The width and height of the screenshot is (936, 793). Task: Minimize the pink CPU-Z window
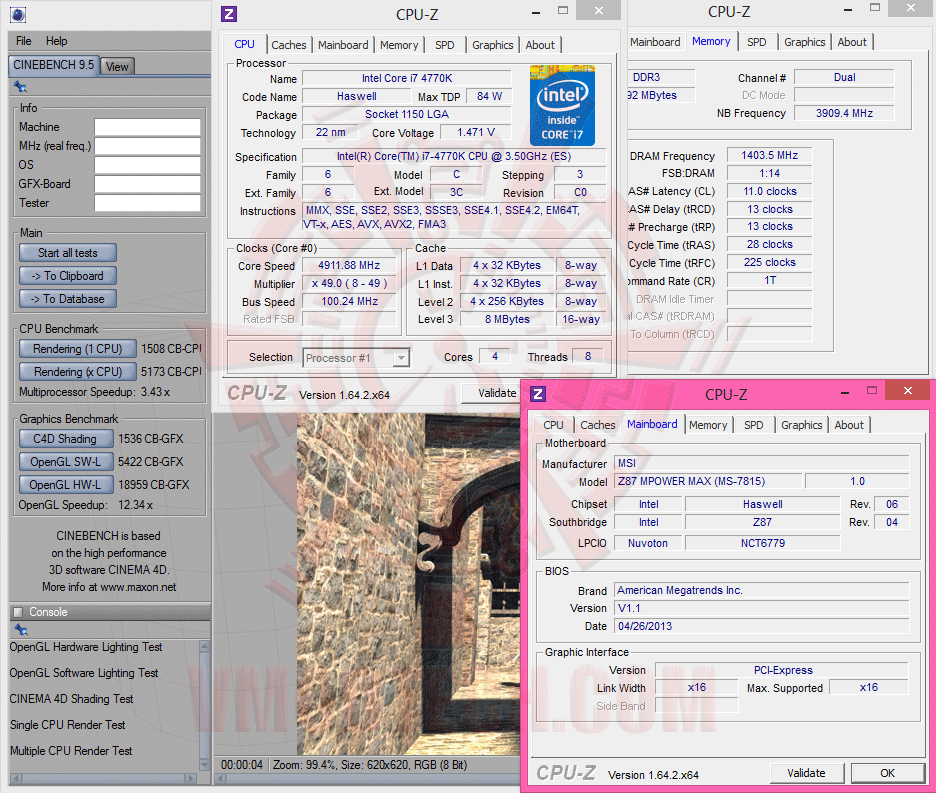(845, 393)
